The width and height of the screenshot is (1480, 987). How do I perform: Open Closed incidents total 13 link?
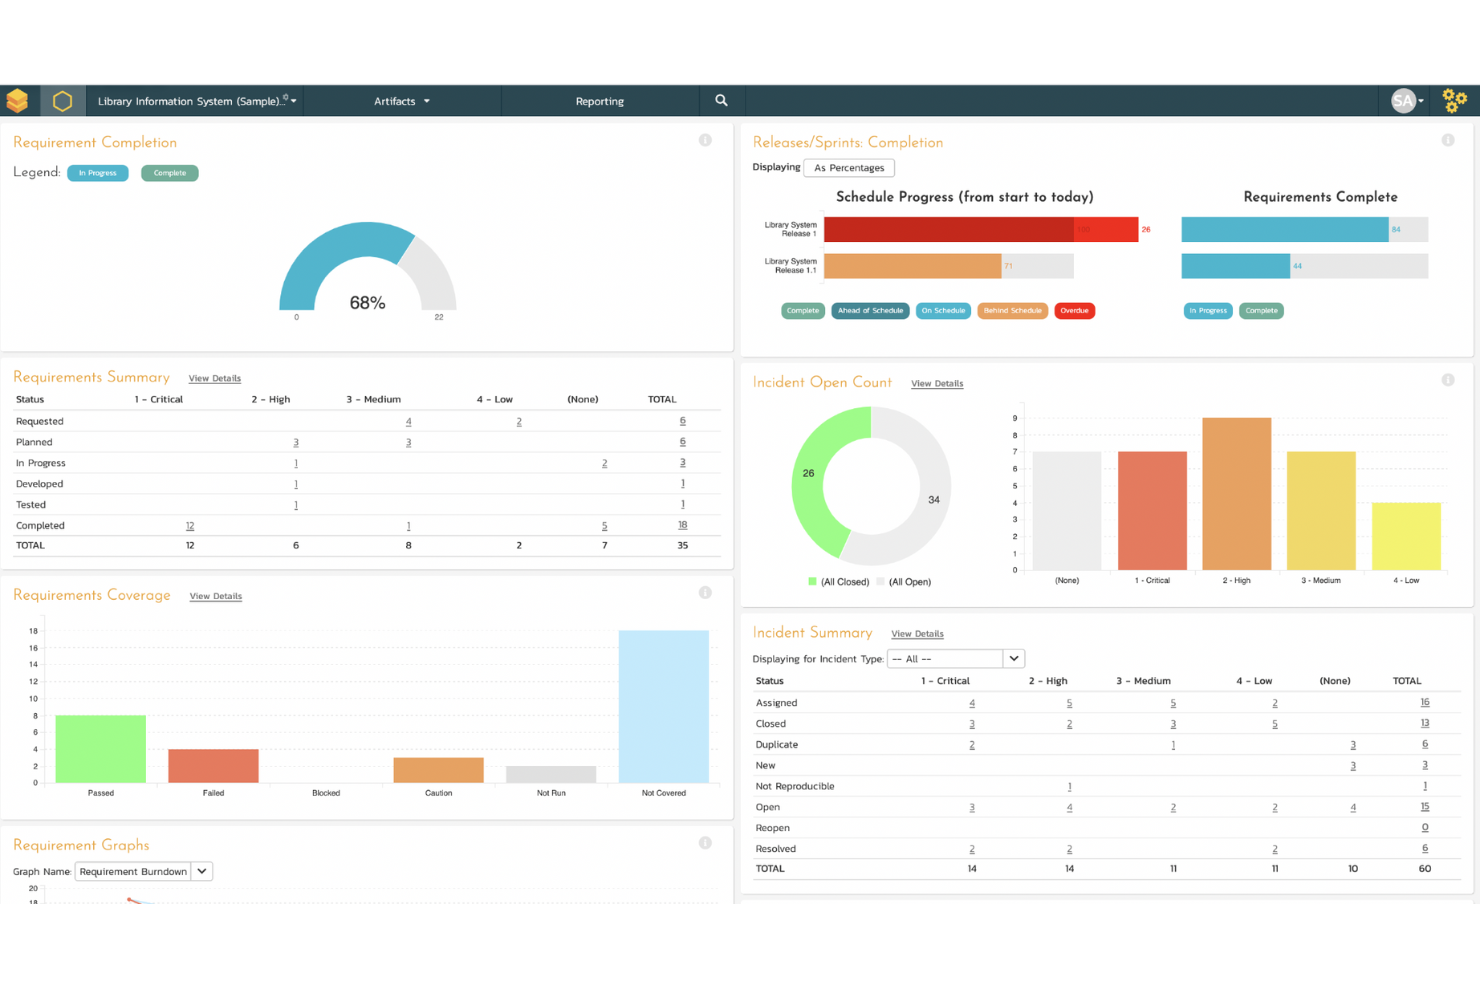pyautogui.click(x=1425, y=723)
